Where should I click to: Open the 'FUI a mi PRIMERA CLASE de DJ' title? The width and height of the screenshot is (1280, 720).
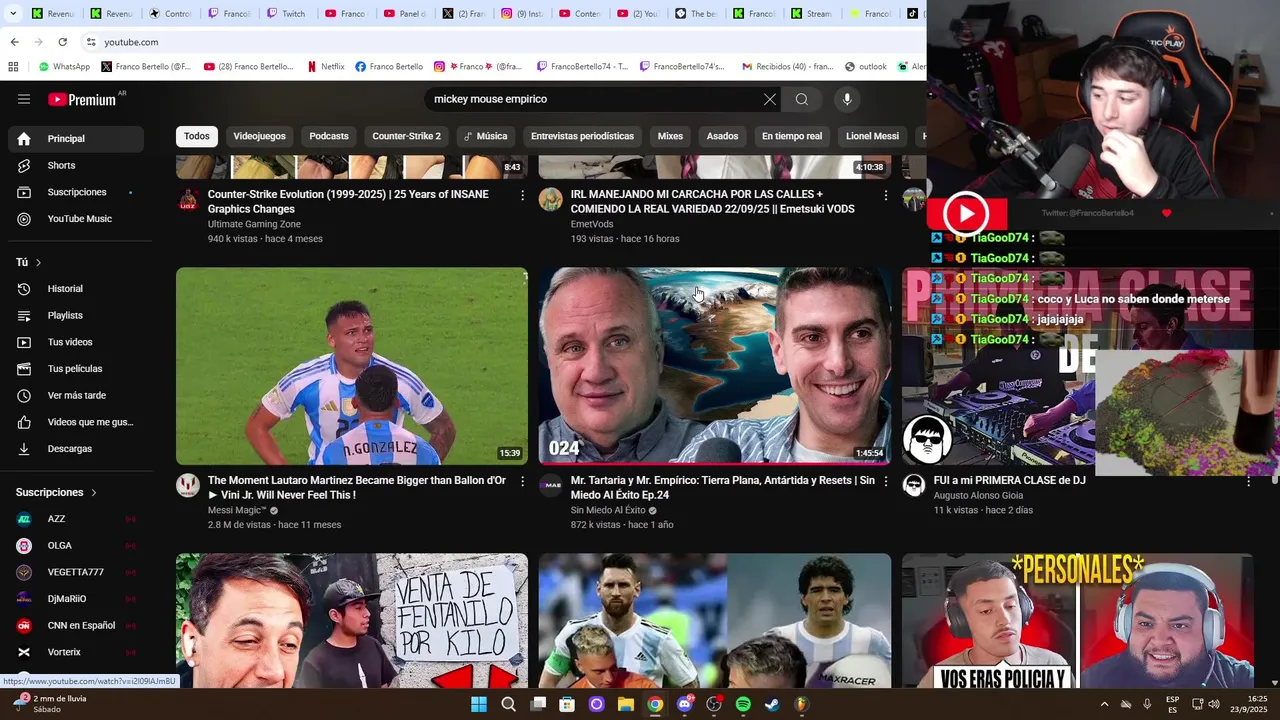click(1009, 480)
